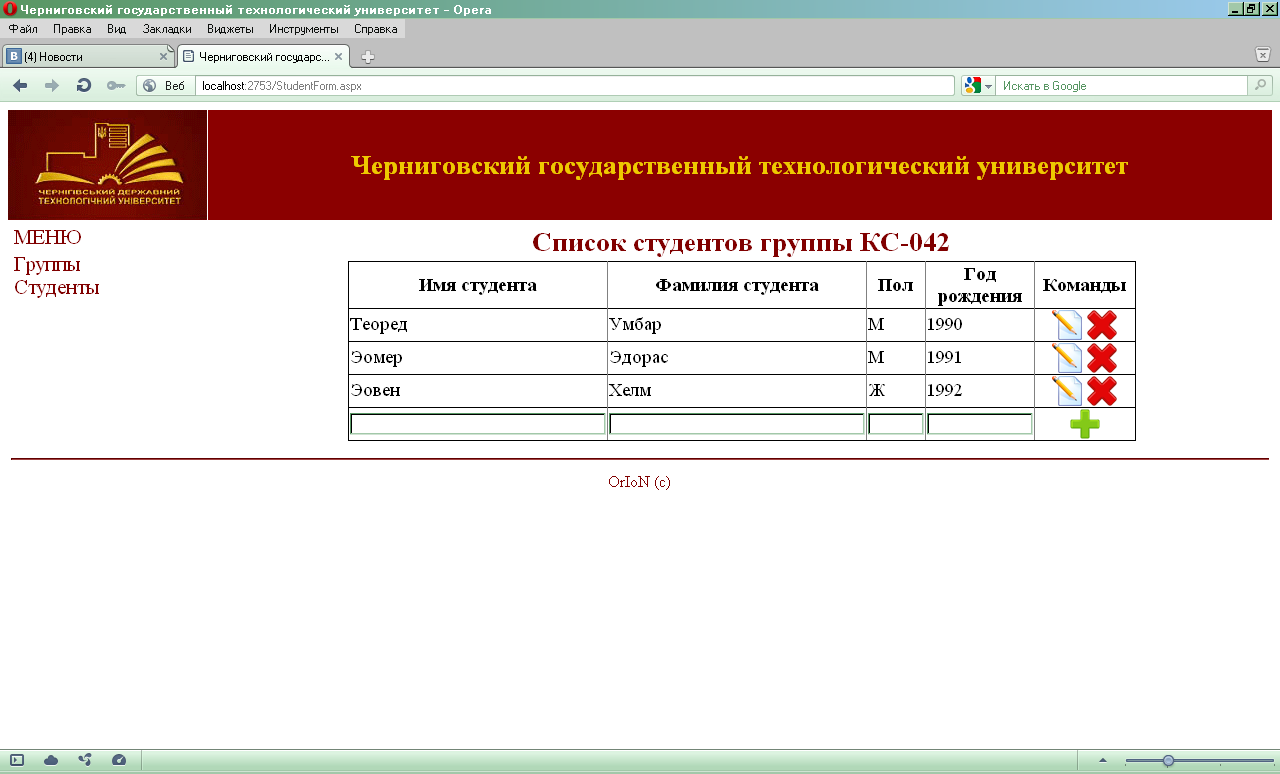Select the cell with surname Эдорас
The height and width of the screenshot is (774, 1280).
737,358
